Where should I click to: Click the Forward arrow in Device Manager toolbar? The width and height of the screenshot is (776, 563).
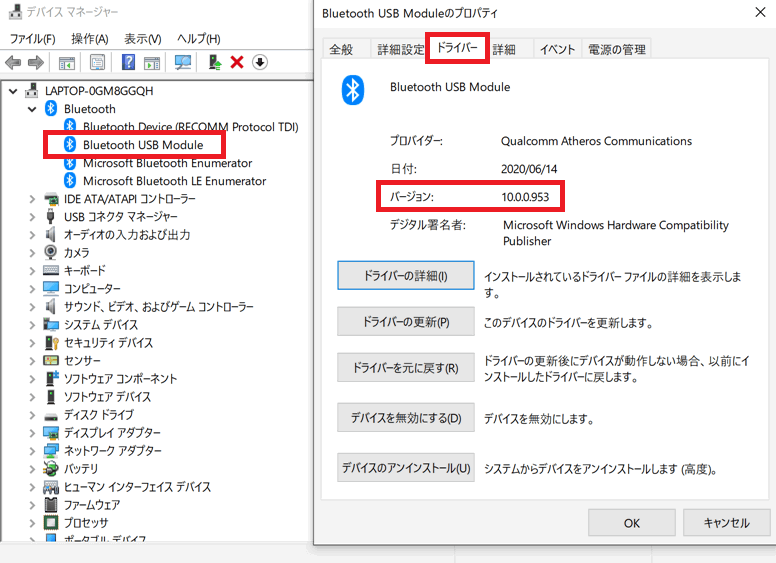point(36,62)
